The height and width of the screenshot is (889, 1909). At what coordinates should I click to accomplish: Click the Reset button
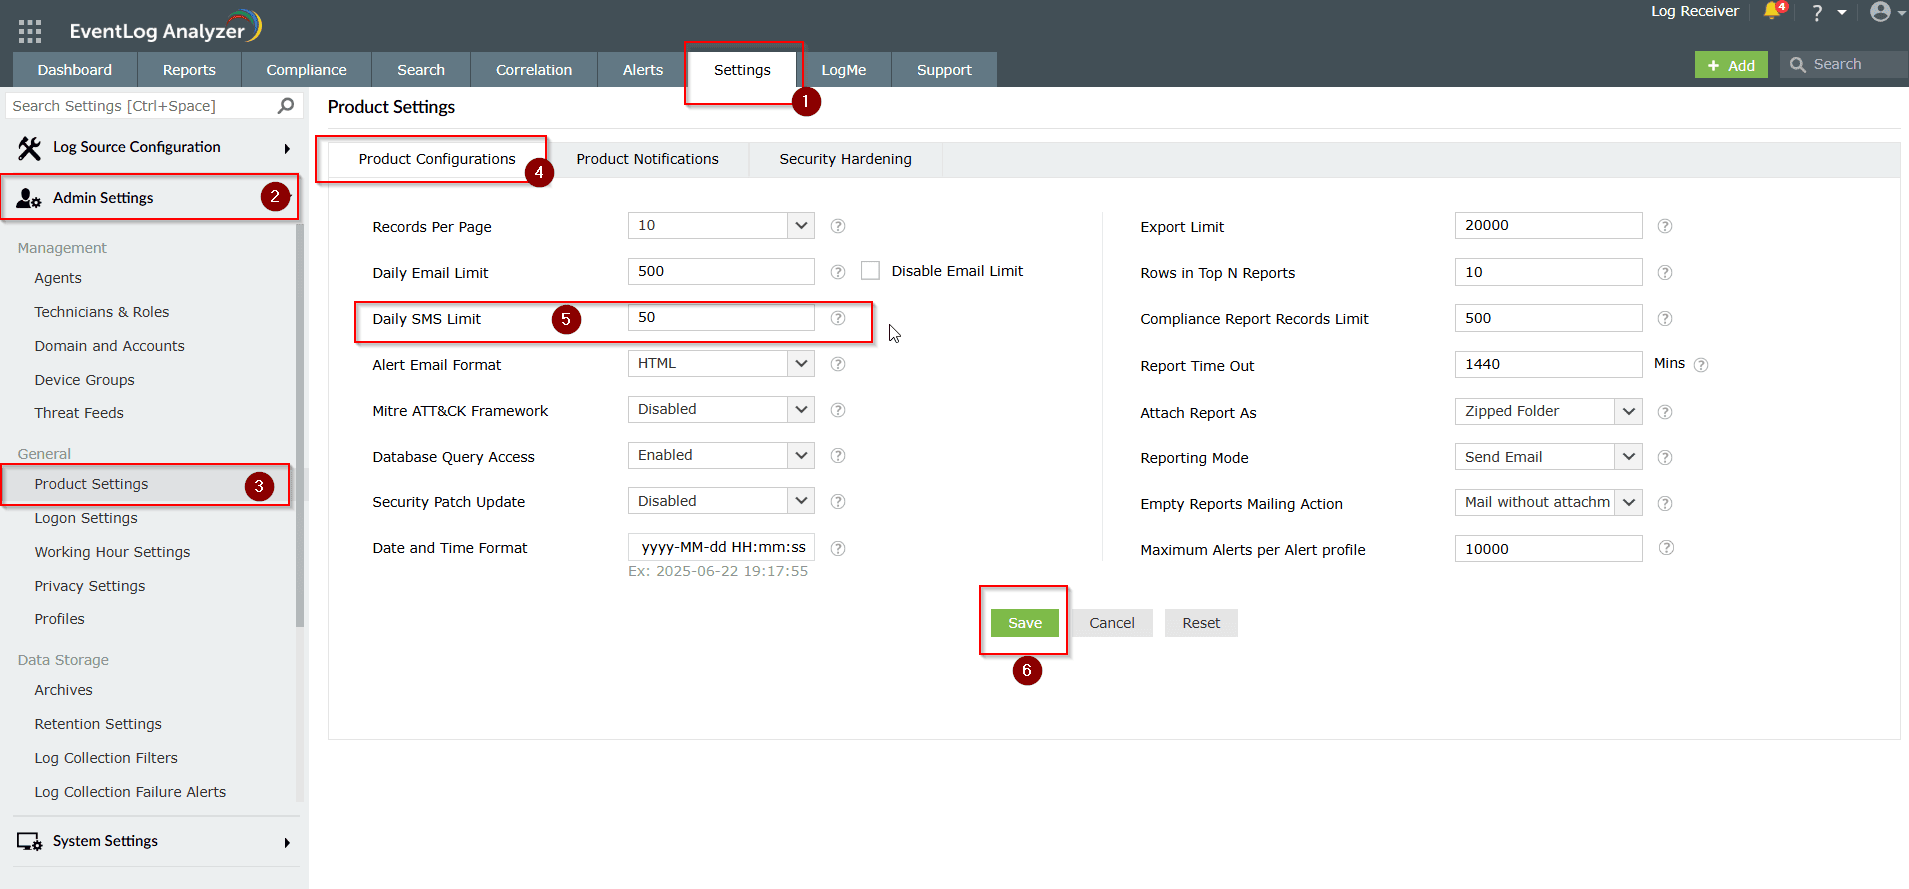coord(1200,623)
